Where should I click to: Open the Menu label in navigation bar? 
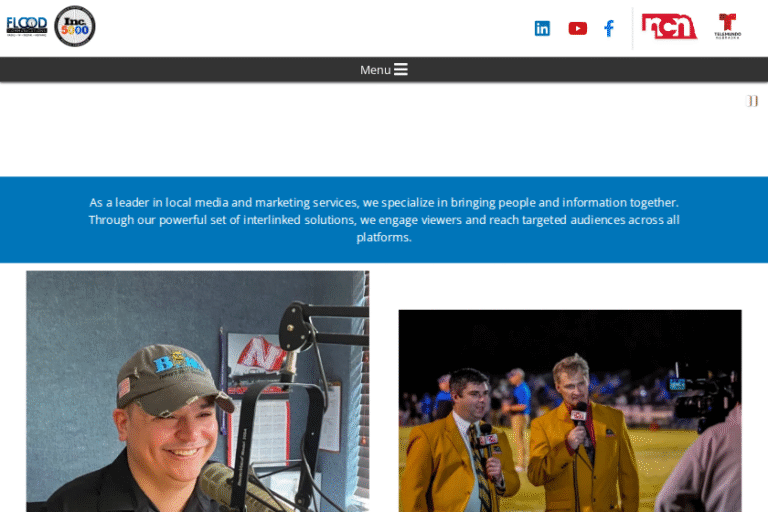point(375,70)
